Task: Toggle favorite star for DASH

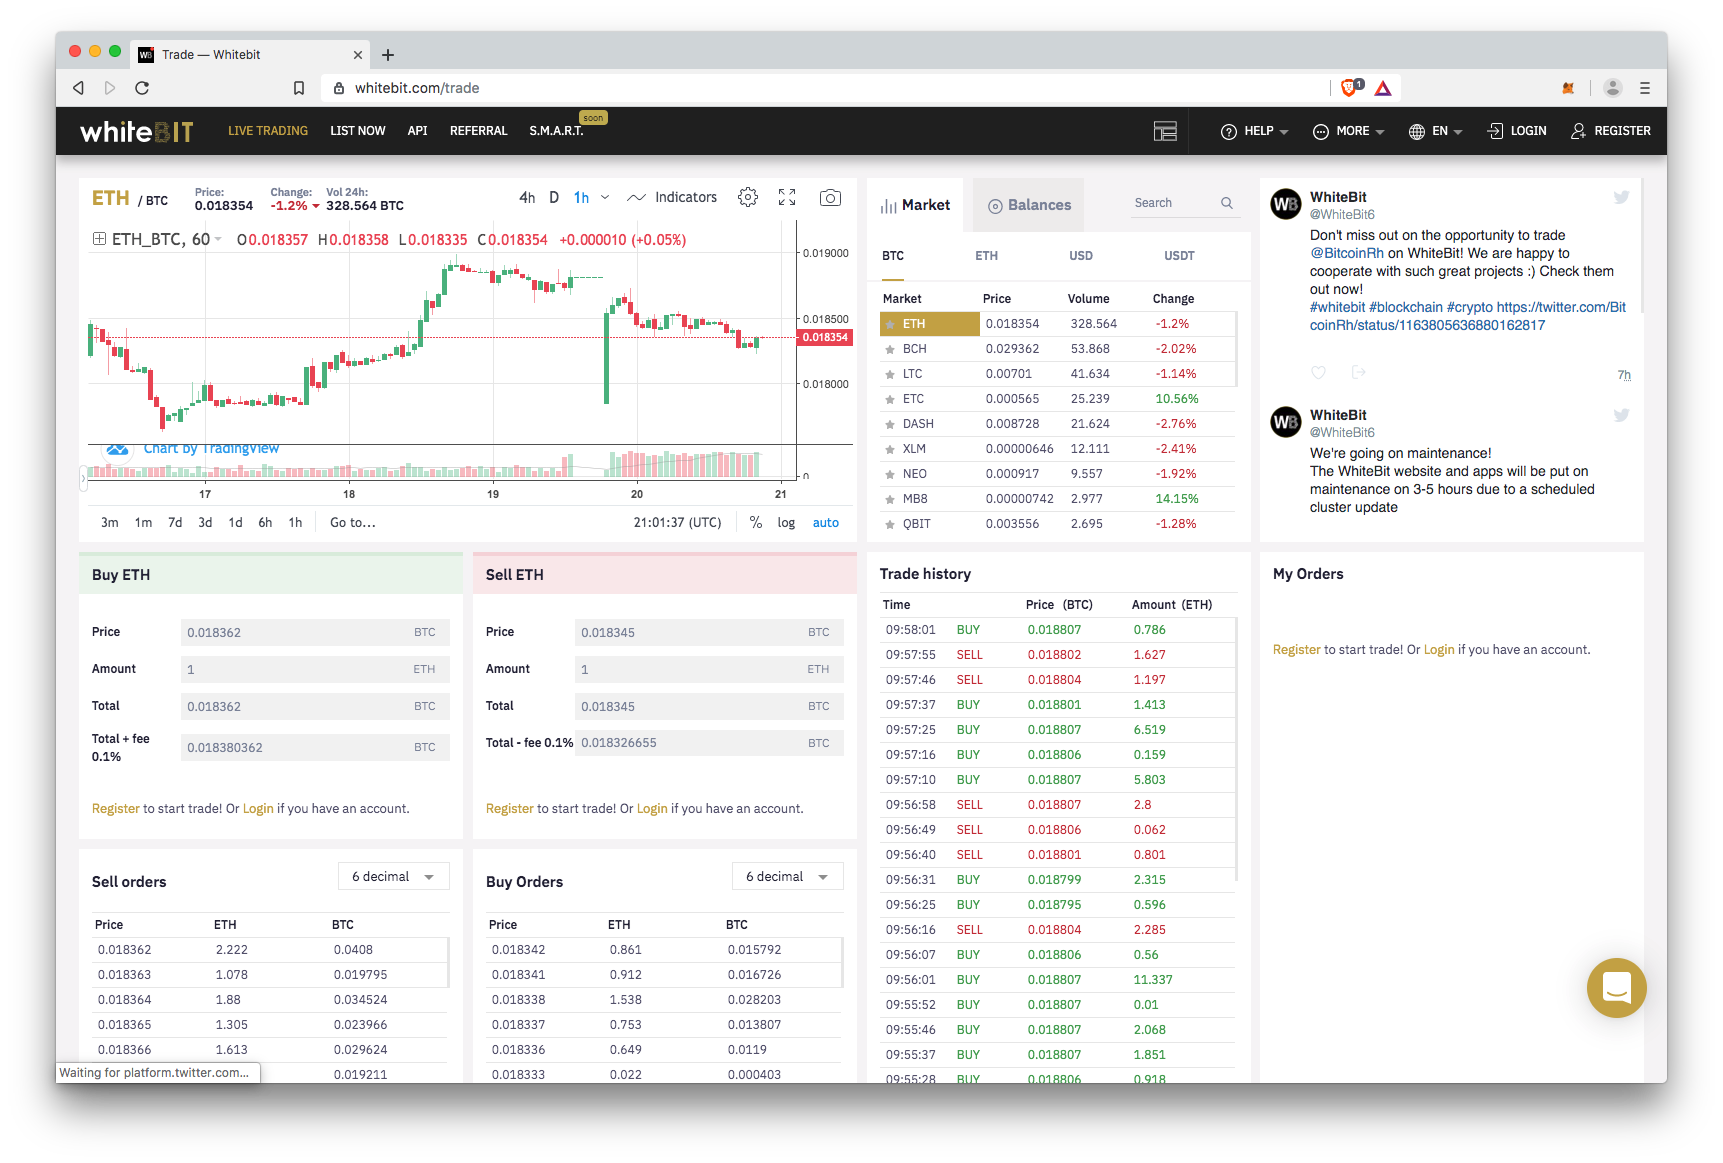Action: click(x=890, y=424)
